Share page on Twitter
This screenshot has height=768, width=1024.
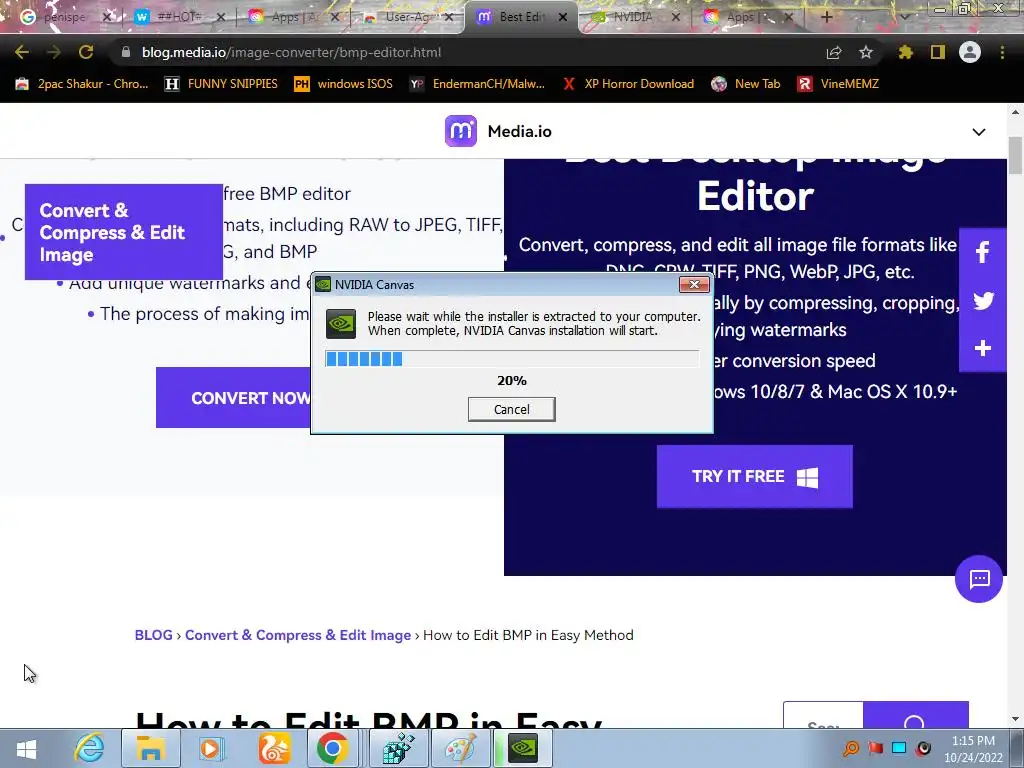(x=983, y=300)
